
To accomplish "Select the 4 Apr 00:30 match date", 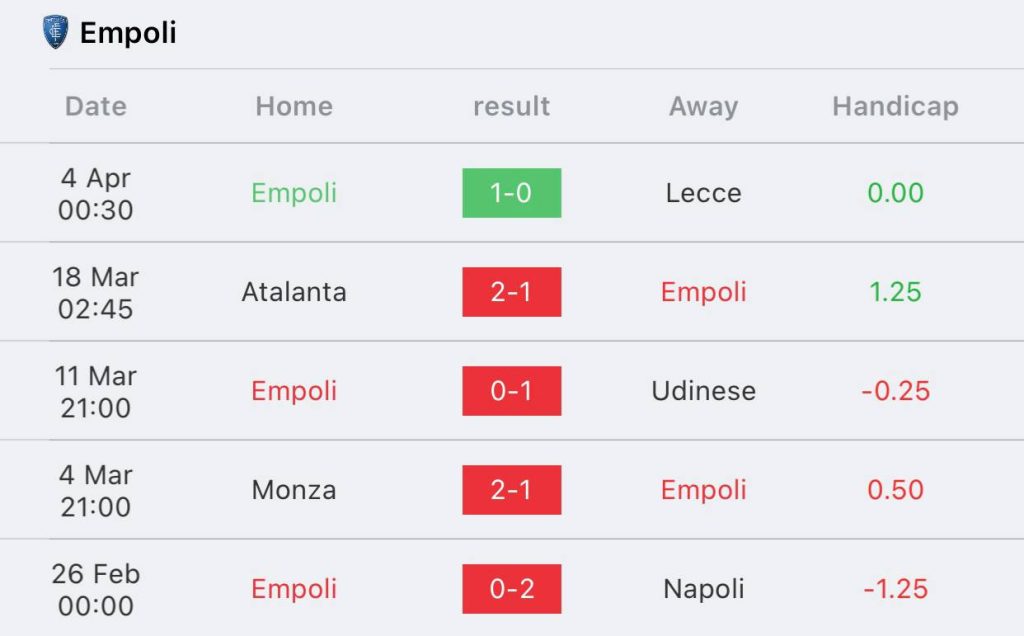I will coord(96,193).
